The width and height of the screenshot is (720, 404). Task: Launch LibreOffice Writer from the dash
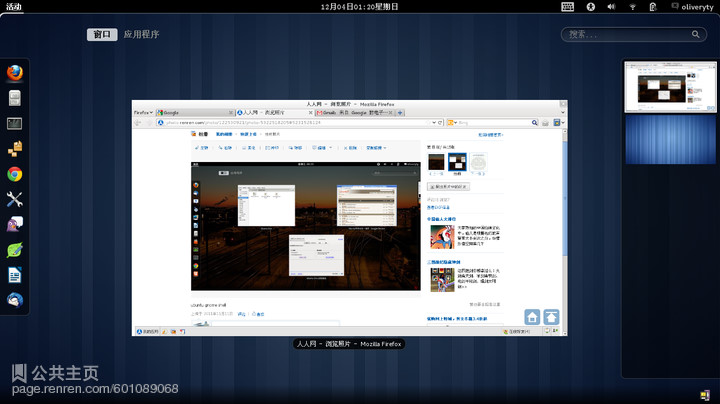tap(15, 275)
